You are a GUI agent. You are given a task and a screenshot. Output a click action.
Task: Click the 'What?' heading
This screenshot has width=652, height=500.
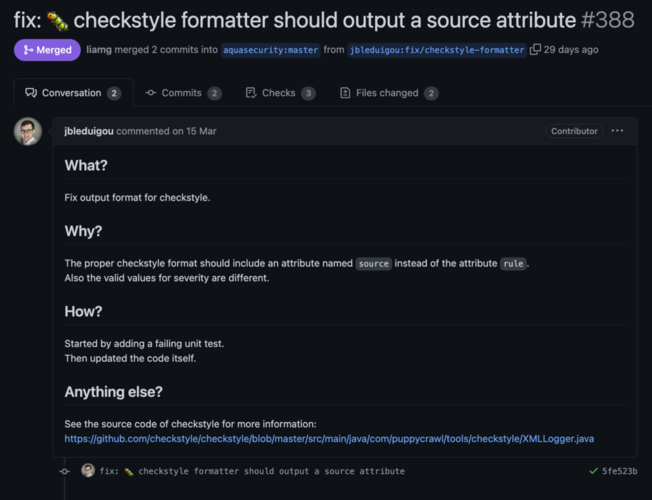86,166
